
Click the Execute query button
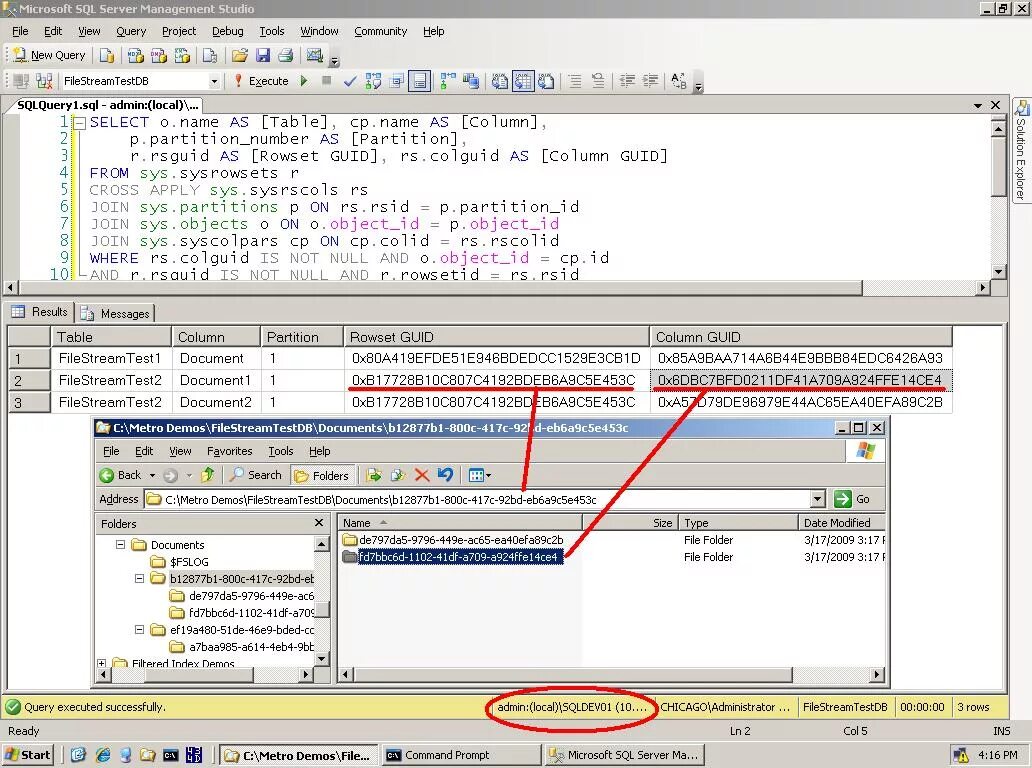[262, 81]
